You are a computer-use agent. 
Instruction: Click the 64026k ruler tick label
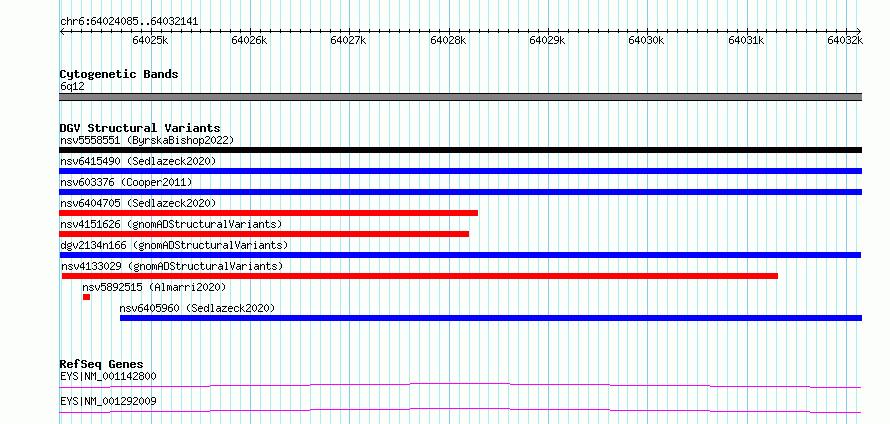[249, 40]
